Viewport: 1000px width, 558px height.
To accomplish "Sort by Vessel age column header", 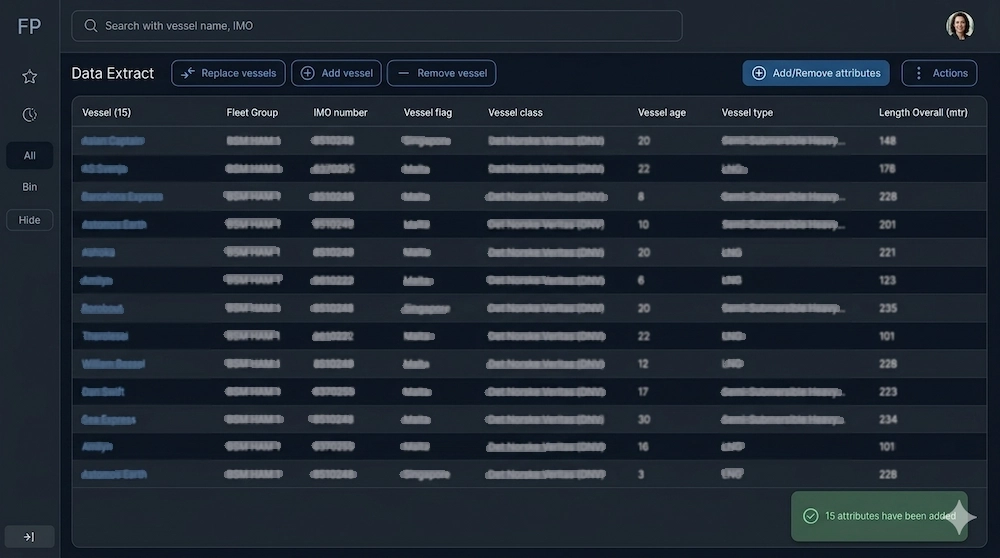I will point(662,113).
